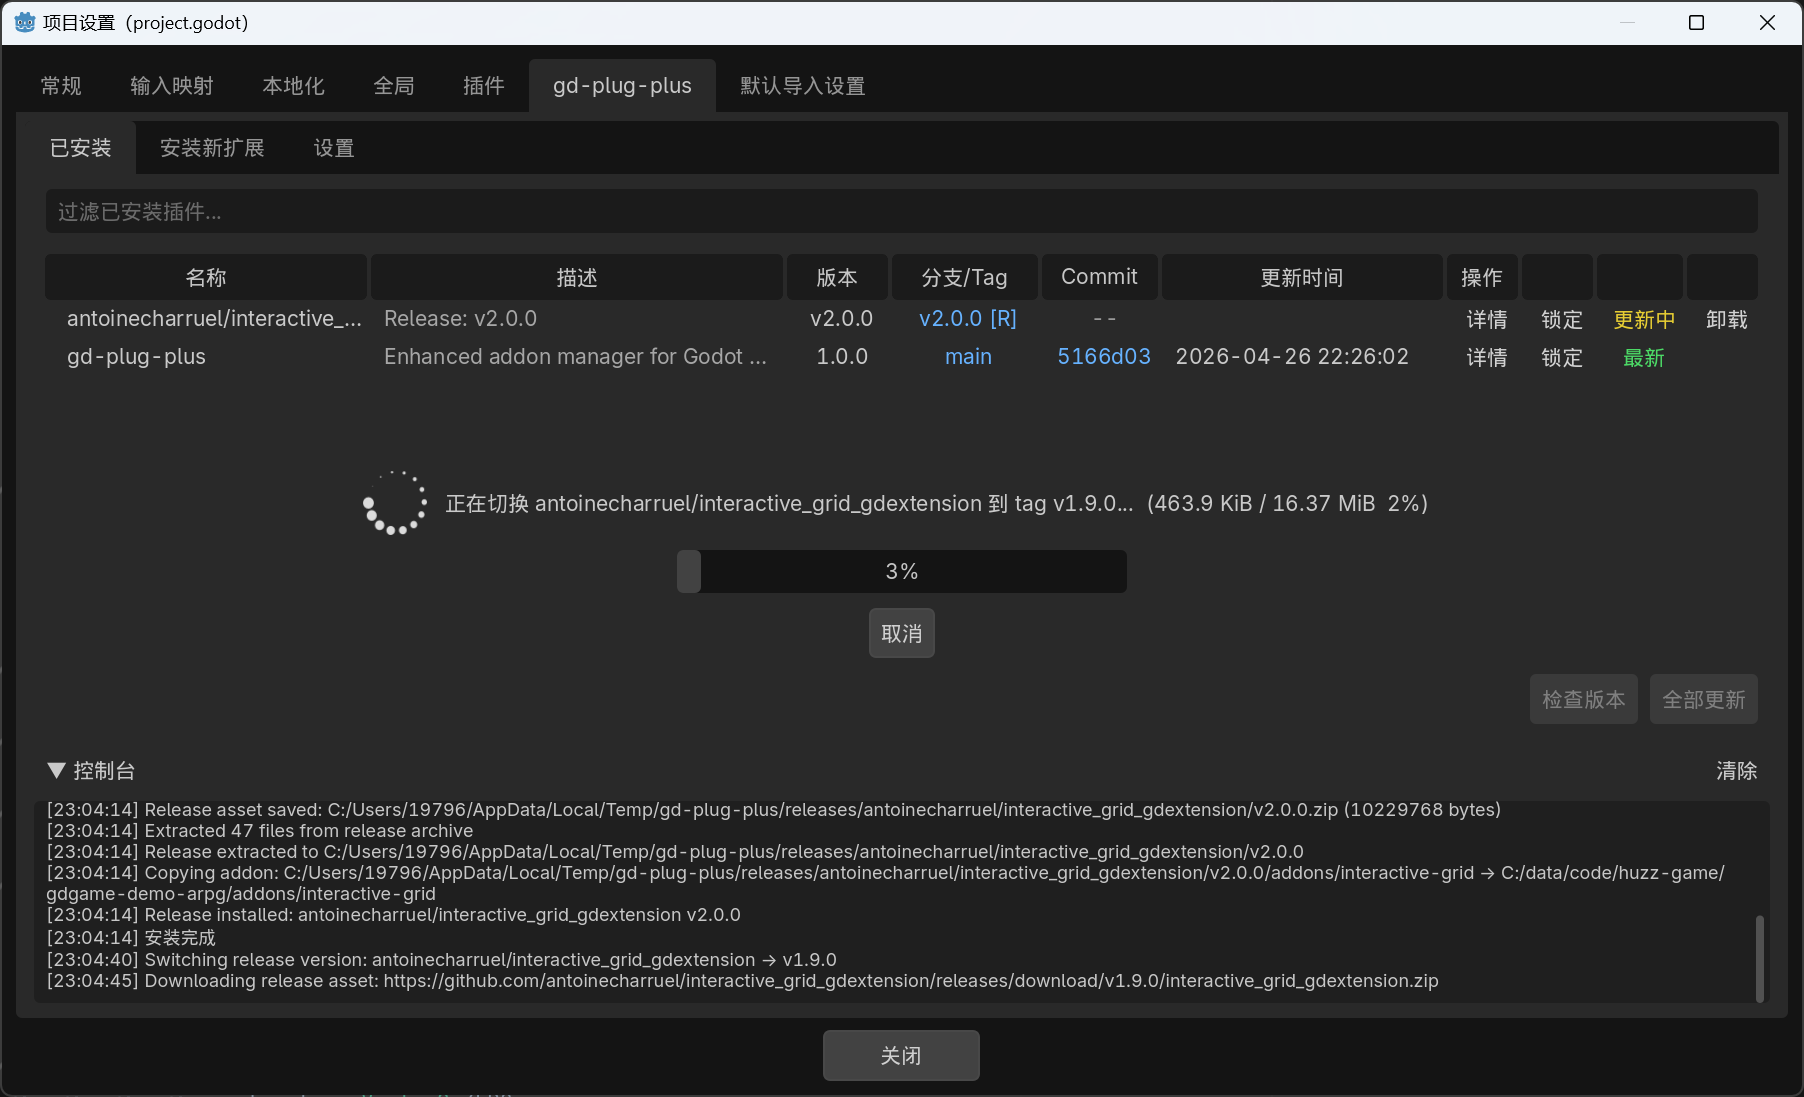The height and width of the screenshot is (1097, 1804).
Task: Click the 描述 column header
Action: pos(577,277)
